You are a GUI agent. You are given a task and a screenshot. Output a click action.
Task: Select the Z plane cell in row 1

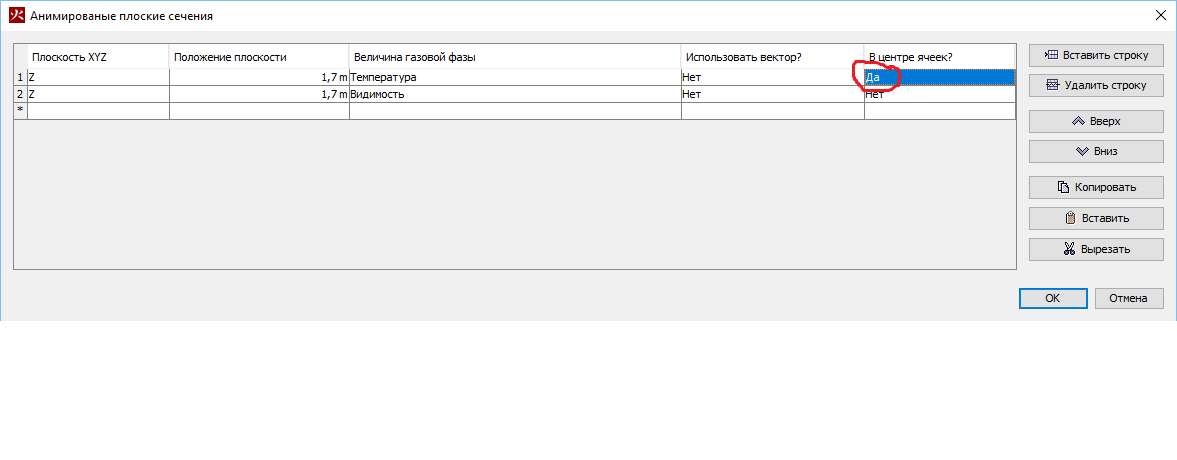click(x=97, y=77)
